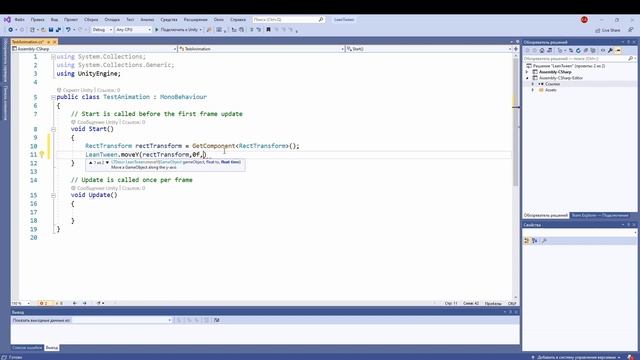Click the Save file toolbar icon
Screen dimensions: 640x360
point(51,30)
